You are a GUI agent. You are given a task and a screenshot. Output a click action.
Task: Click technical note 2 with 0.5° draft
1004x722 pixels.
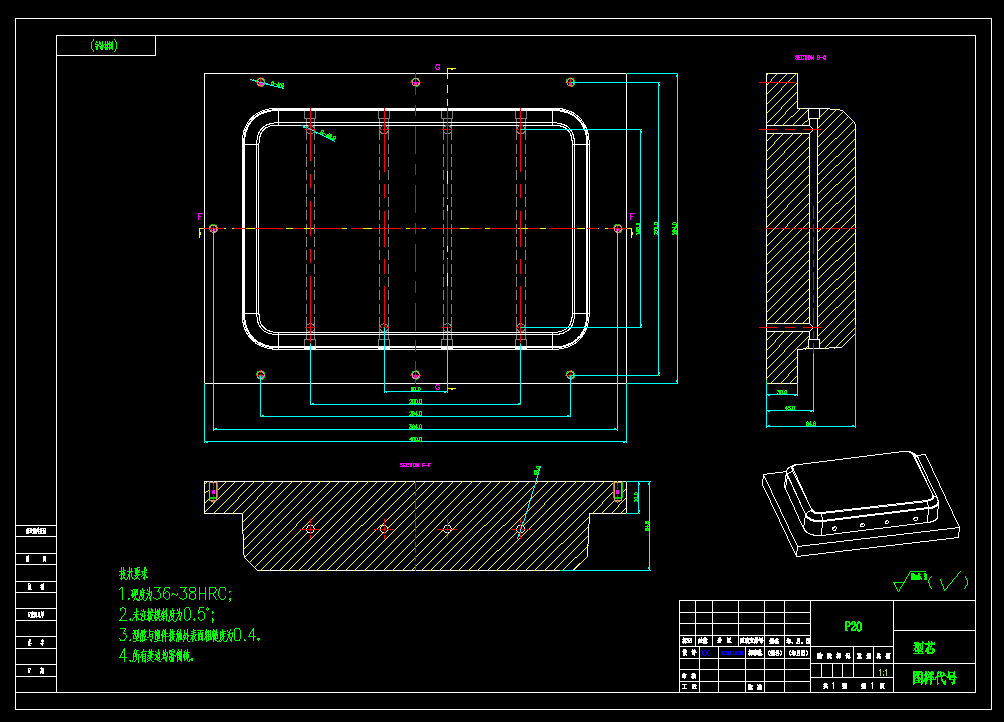166,614
